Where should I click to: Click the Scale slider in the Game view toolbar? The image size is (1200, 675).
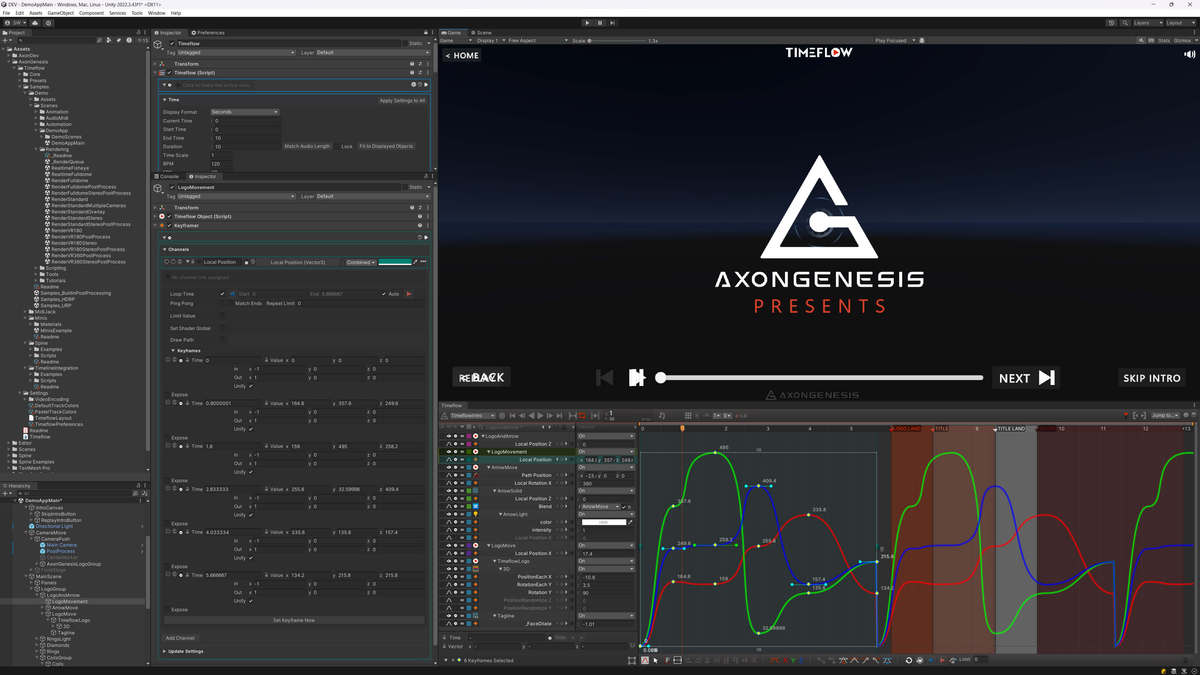point(616,40)
